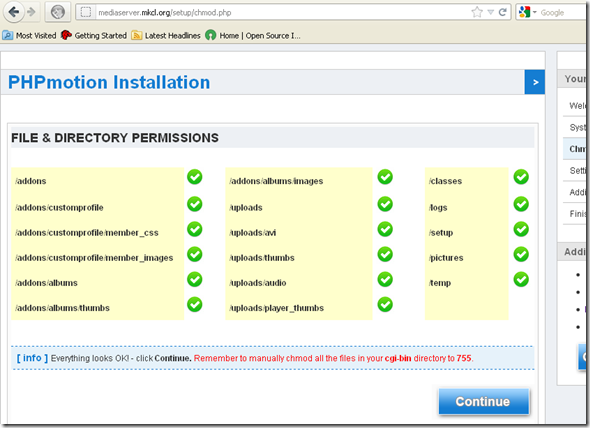Select the highlighted Chmod step in sidebar

(576, 149)
